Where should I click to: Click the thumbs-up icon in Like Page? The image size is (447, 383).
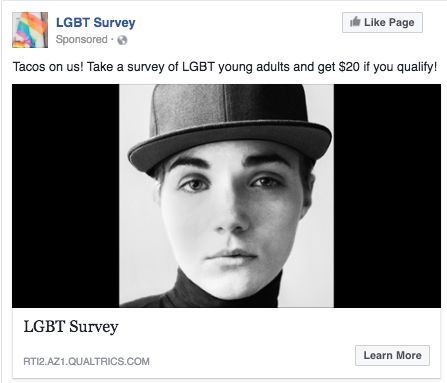(x=355, y=22)
